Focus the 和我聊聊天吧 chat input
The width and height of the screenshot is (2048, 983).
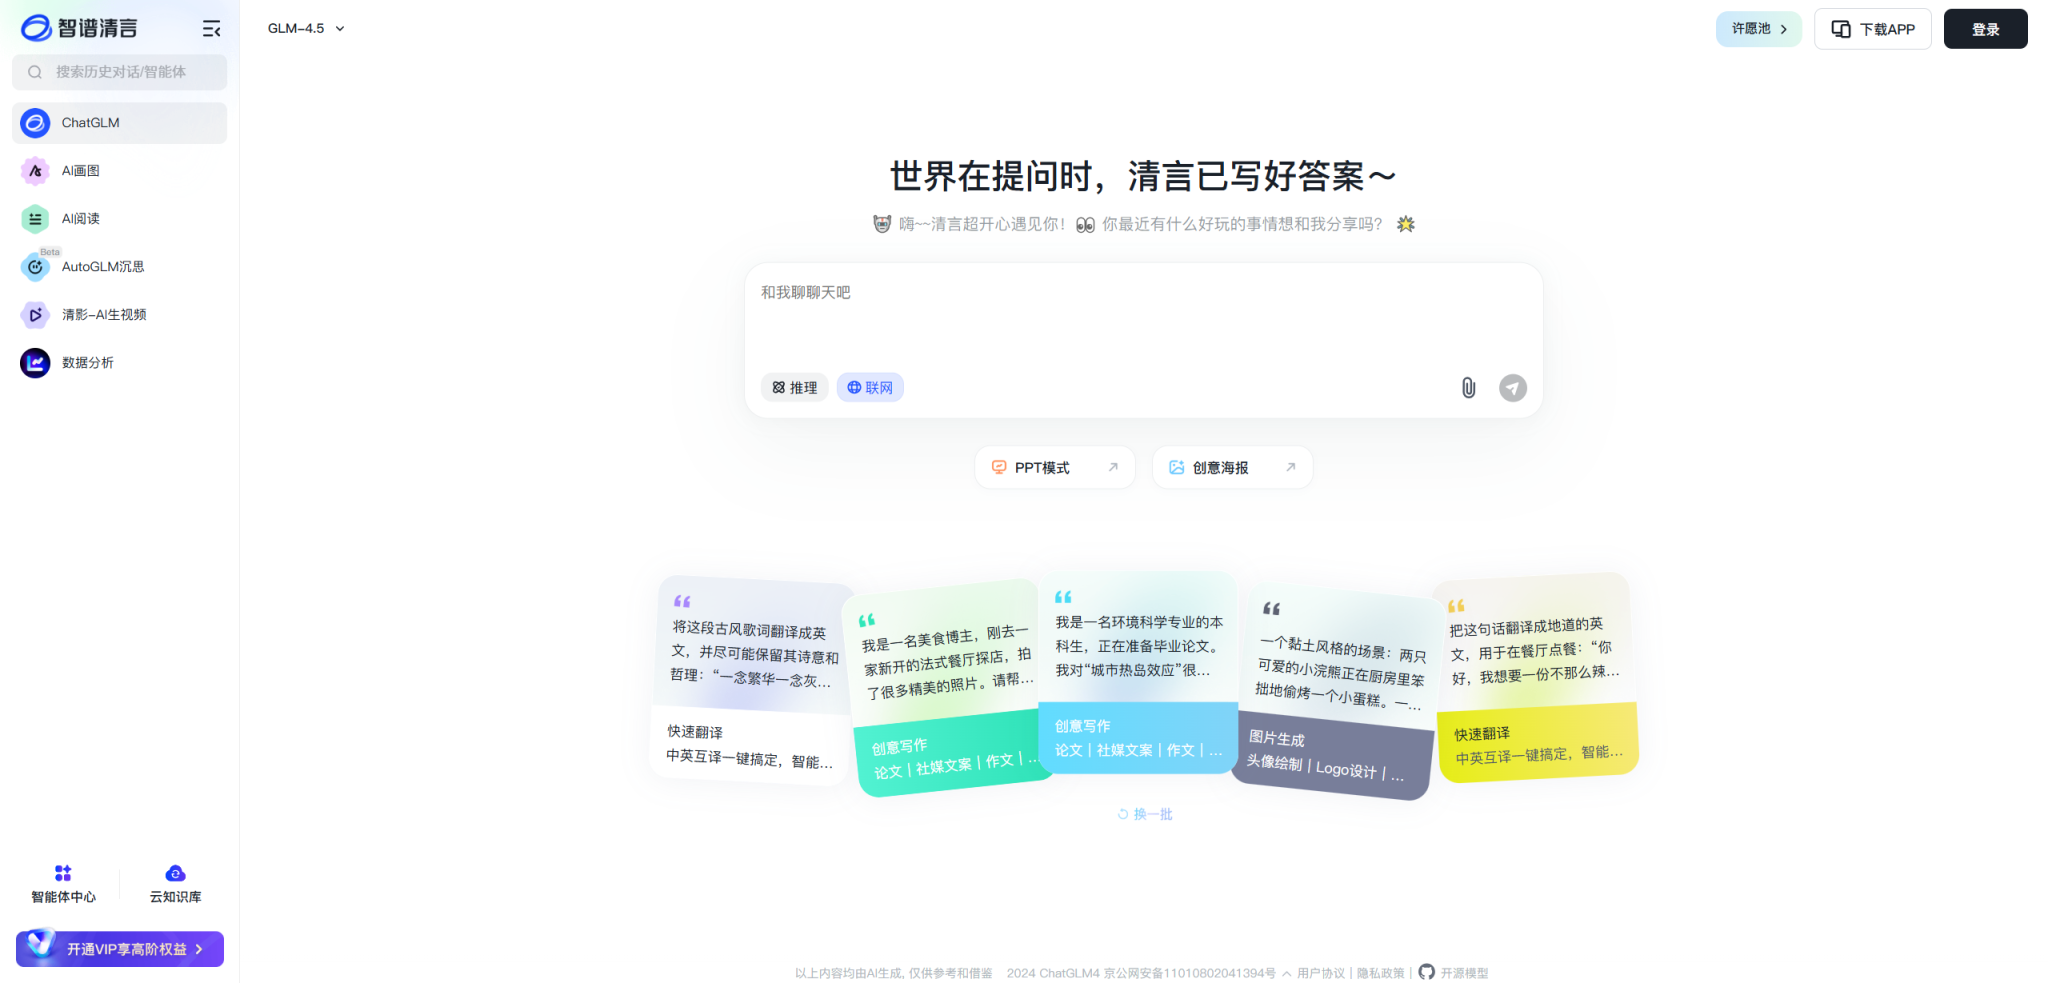pos(1143,315)
